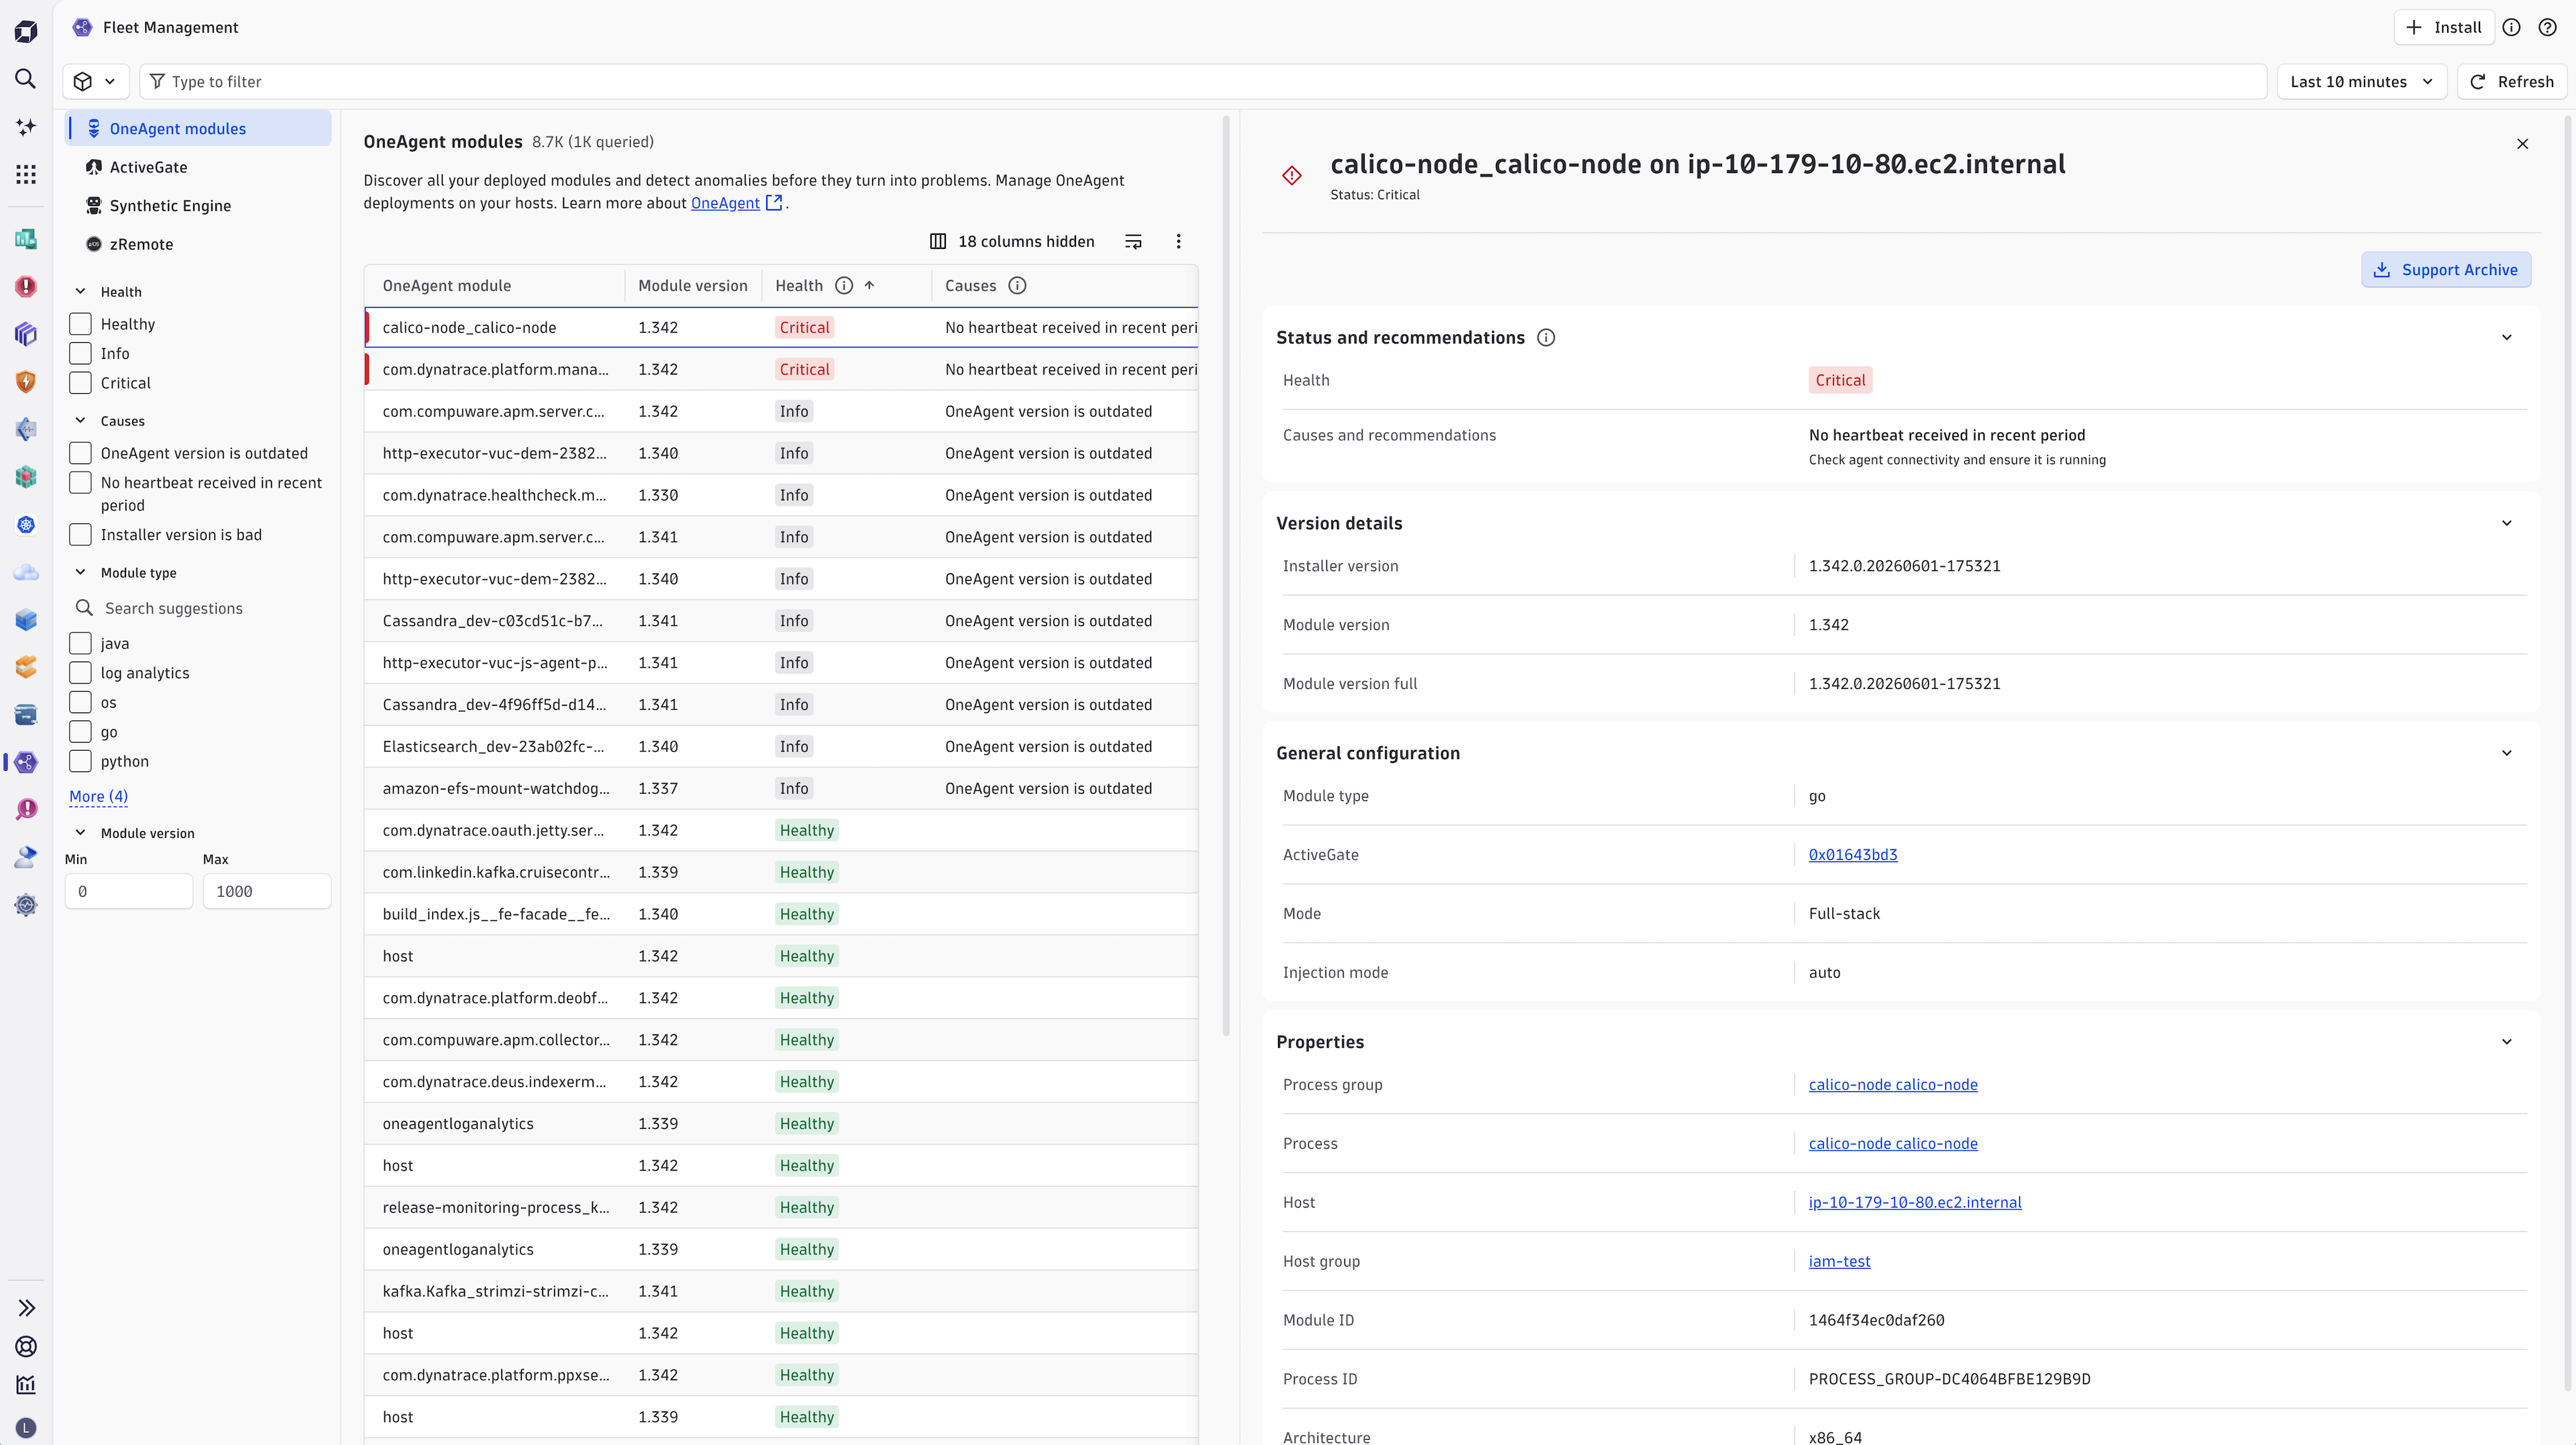The image size is (2576, 1445).
Task: Open the three-dot table options menu
Action: point(1178,242)
